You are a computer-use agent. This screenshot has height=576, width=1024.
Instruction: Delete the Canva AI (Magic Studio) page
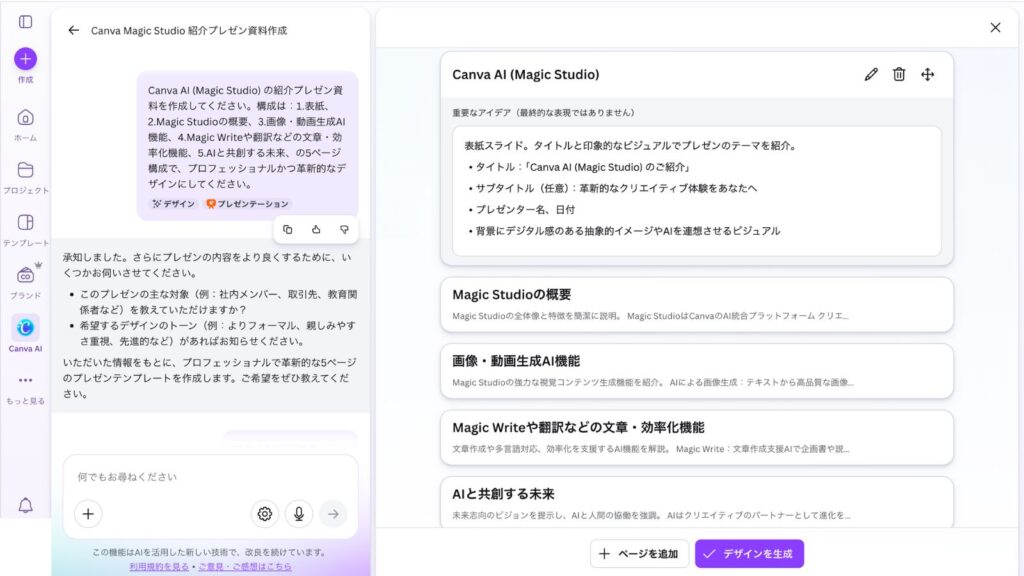pyautogui.click(x=899, y=74)
